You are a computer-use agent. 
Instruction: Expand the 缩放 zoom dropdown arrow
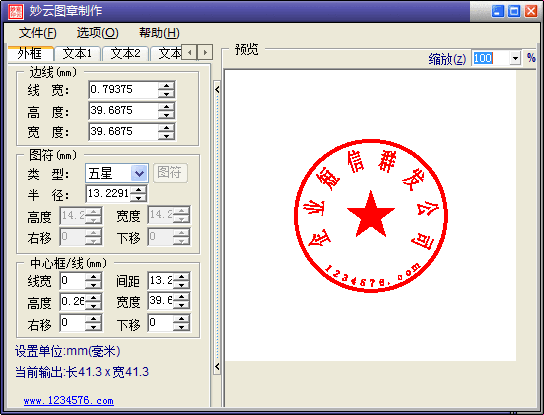pyautogui.click(x=516, y=58)
